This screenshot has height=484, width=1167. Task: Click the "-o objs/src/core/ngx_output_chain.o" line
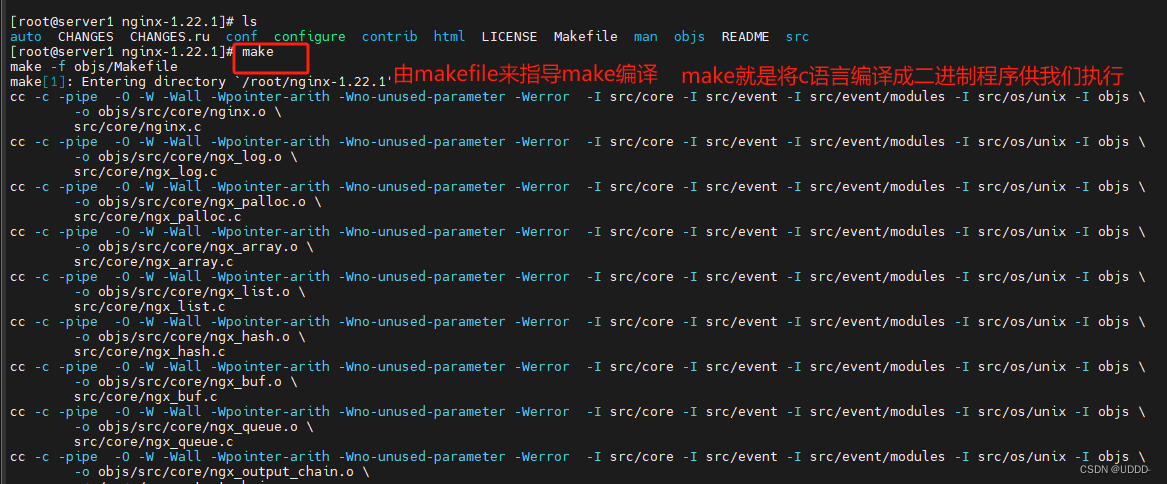click(x=222, y=471)
